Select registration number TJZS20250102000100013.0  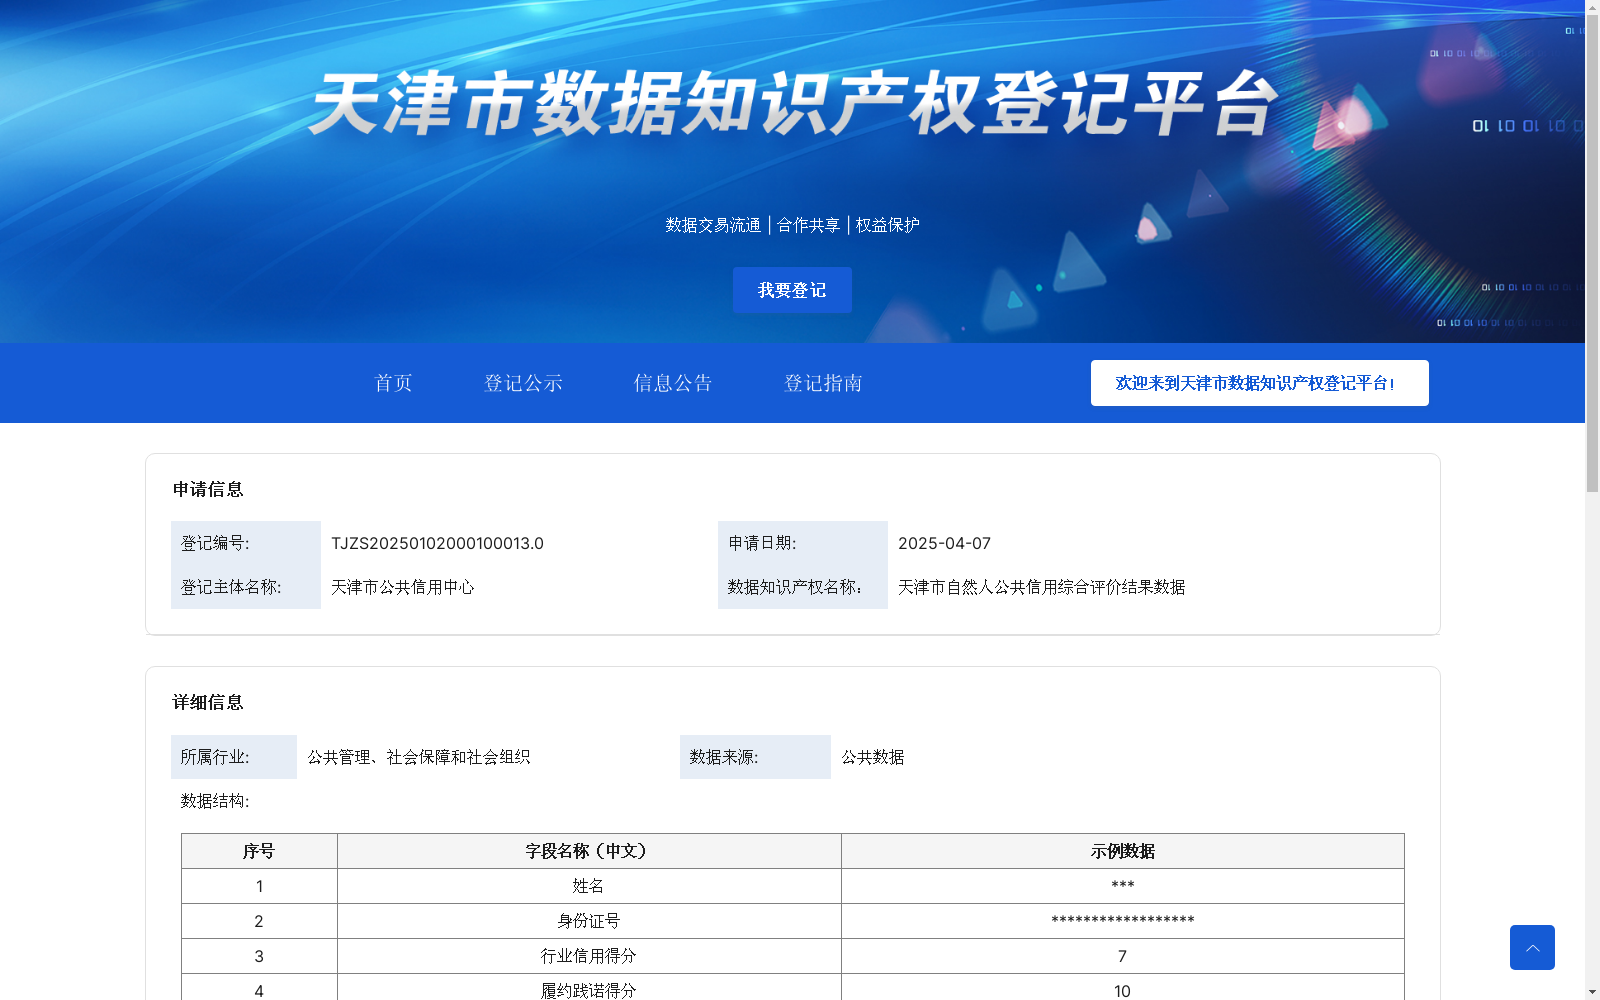tap(437, 543)
